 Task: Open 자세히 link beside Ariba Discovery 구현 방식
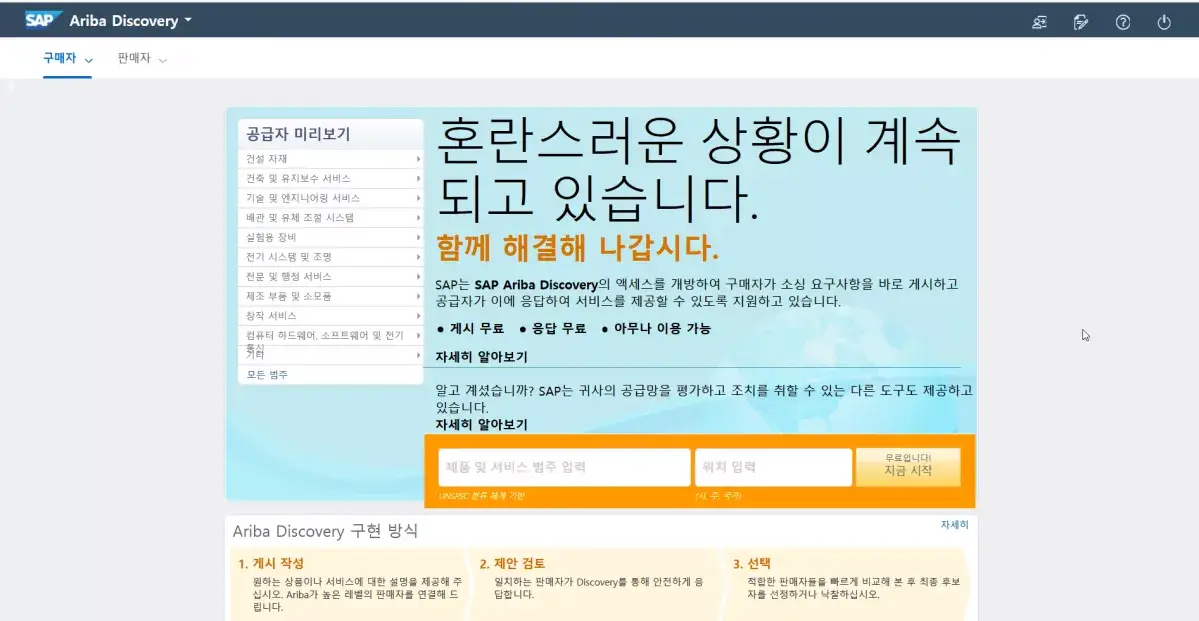point(954,525)
